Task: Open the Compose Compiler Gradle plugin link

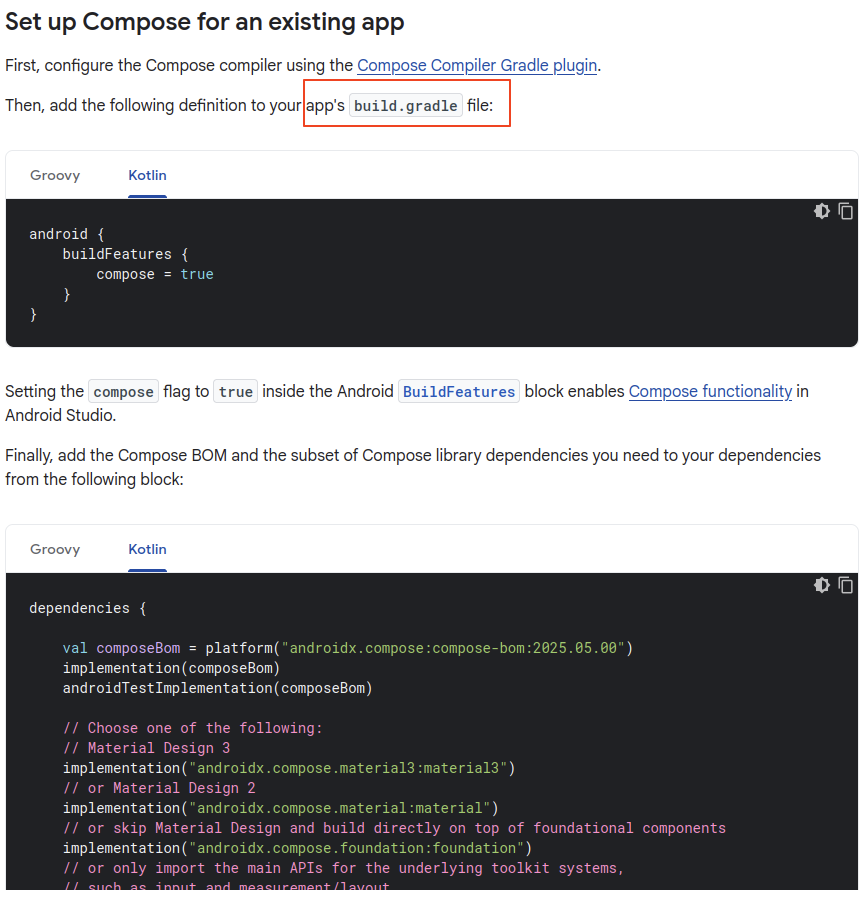Action: point(477,65)
